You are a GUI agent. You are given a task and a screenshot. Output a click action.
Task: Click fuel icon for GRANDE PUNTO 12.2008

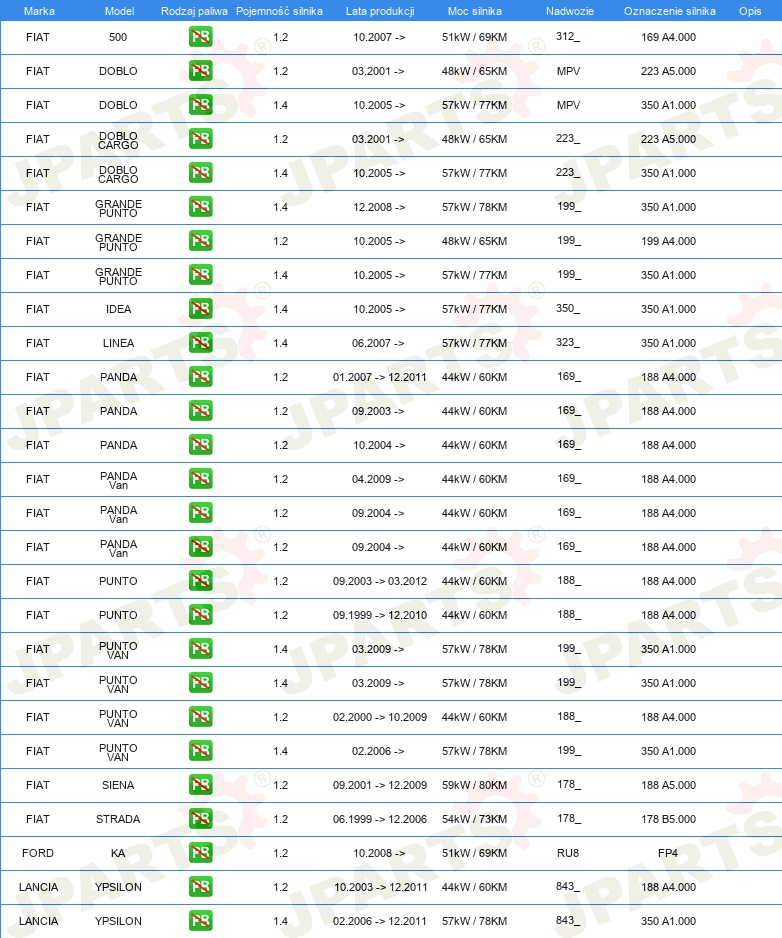[x=200, y=207]
